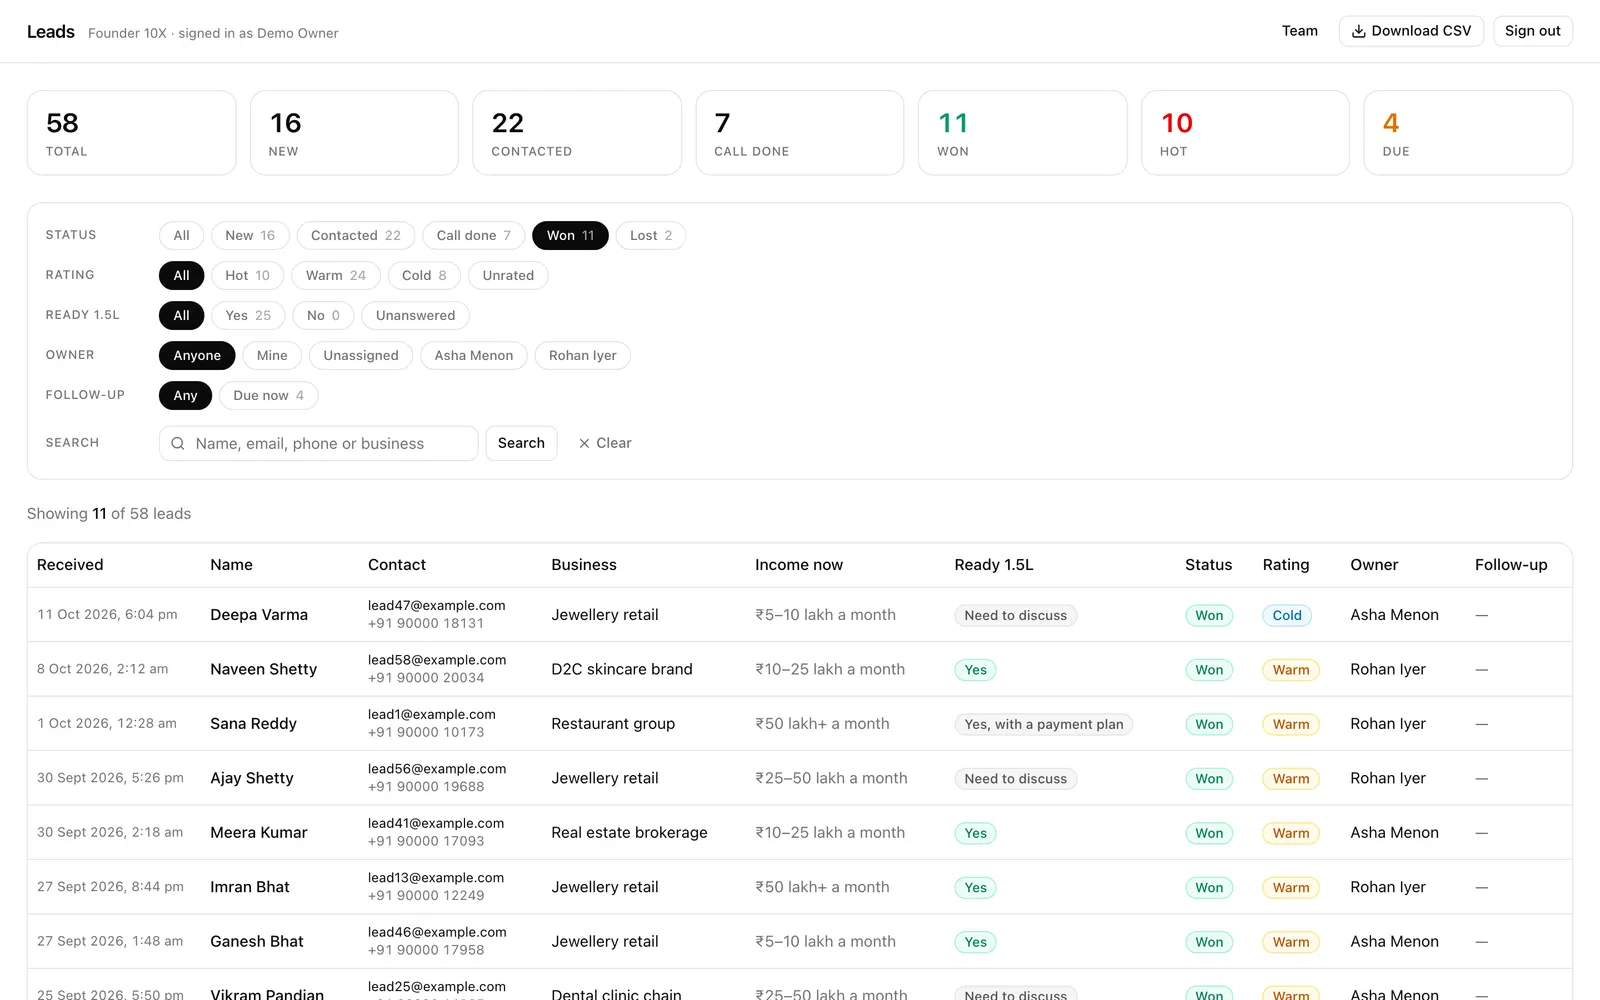
Task: Click the Sign out button
Action: 1532,31
